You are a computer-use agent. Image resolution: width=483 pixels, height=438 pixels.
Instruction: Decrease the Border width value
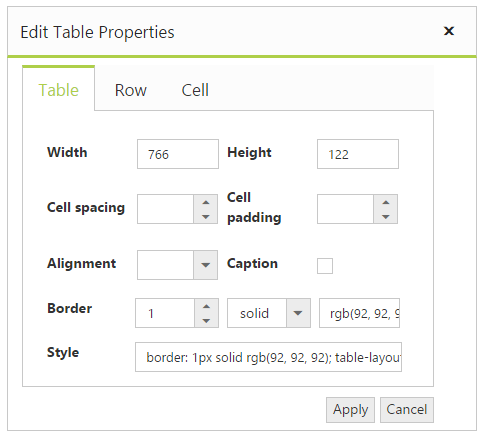(x=206, y=320)
